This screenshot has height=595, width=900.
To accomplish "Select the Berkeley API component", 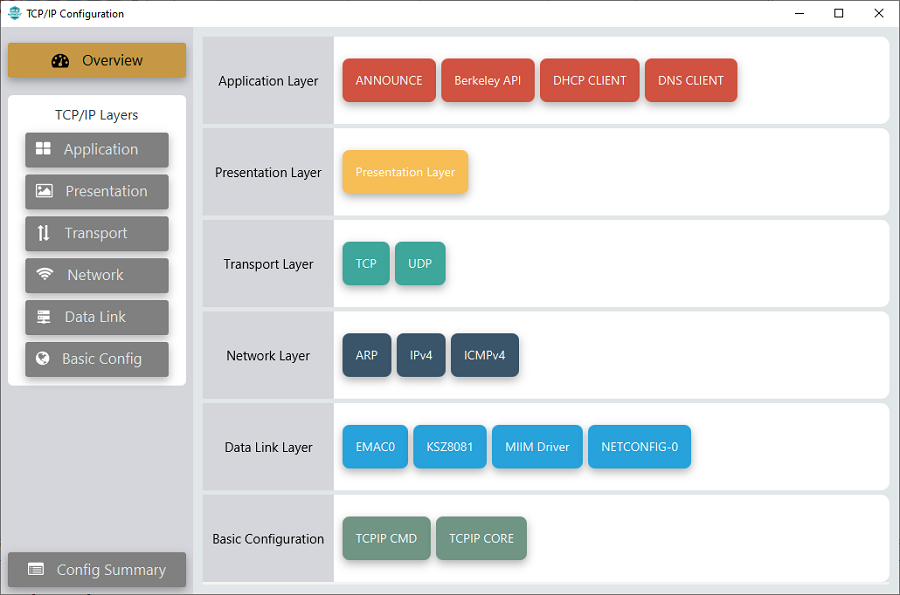I will pos(487,81).
